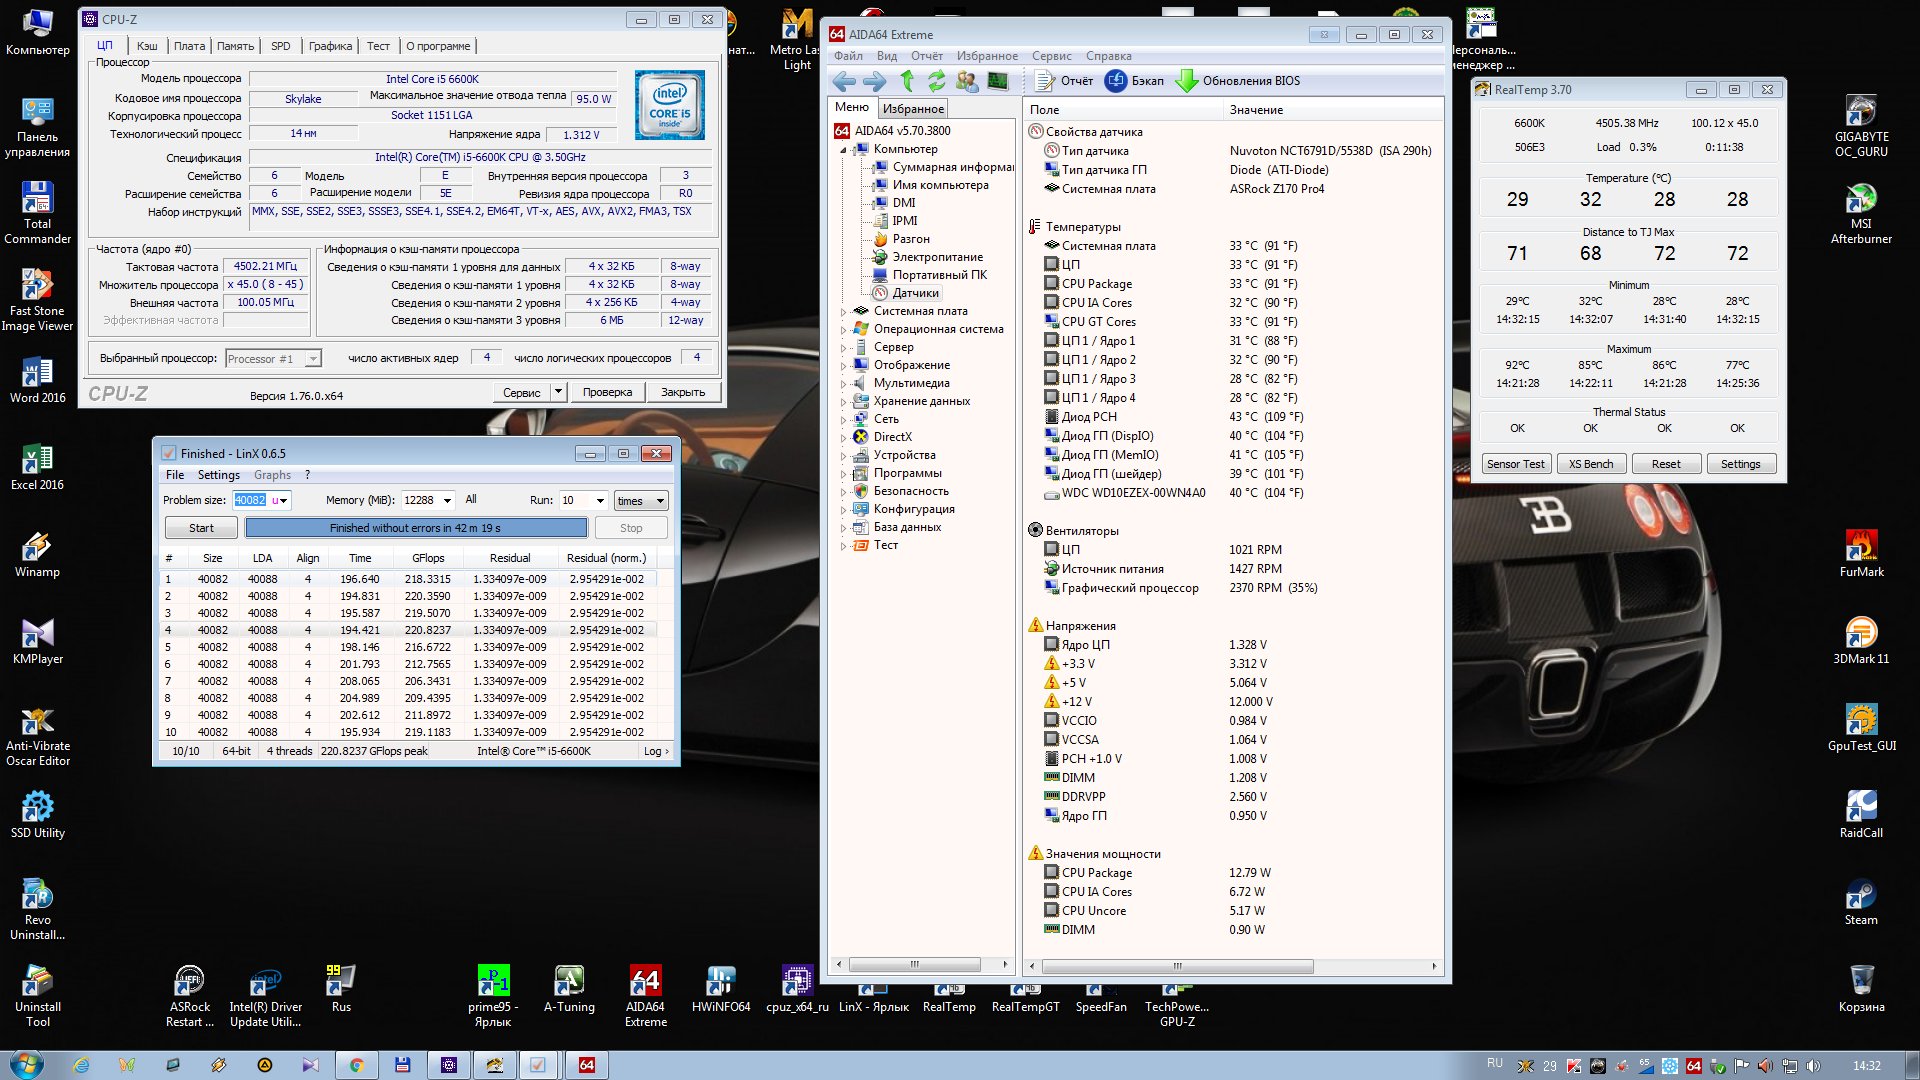The width and height of the screenshot is (1920, 1080).
Task: Click the Chrome icon in the taskbar
Action: coord(356,1065)
